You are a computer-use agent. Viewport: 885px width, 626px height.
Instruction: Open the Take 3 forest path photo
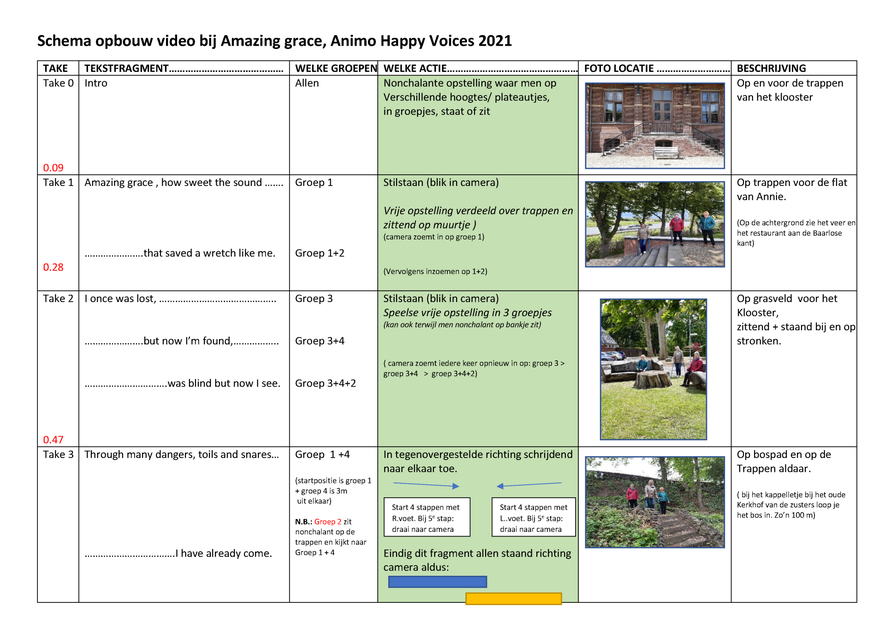655,502
